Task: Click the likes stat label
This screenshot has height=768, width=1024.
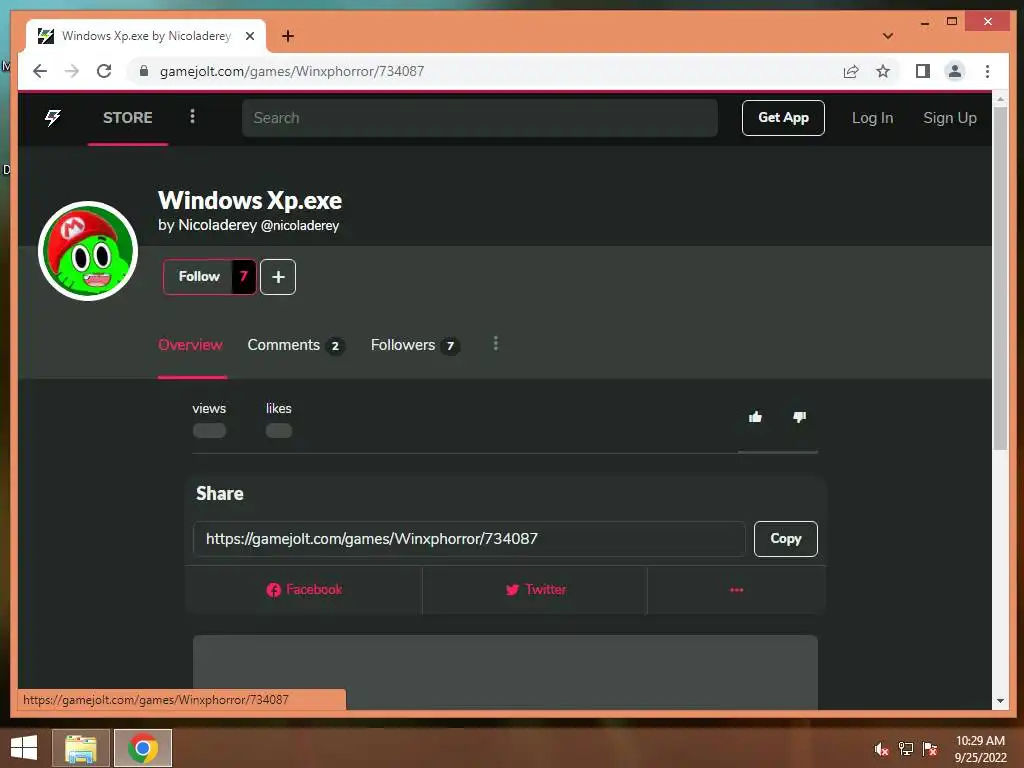Action: (x=279, y=409)
